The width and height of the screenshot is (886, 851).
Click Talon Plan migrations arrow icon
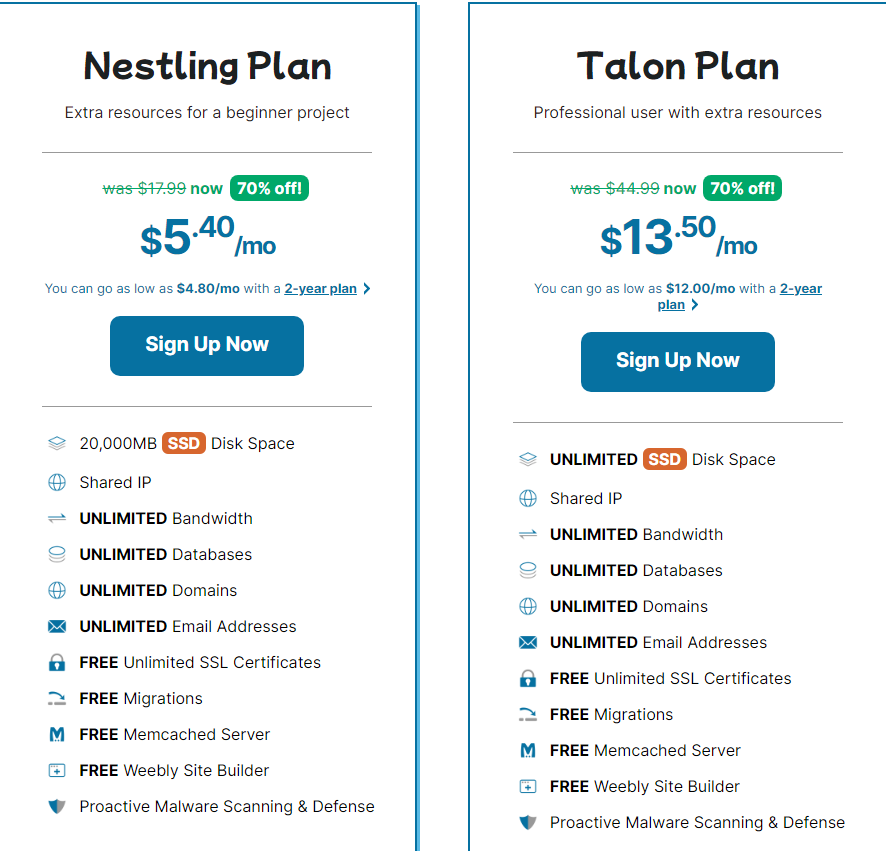pos(528,714)
